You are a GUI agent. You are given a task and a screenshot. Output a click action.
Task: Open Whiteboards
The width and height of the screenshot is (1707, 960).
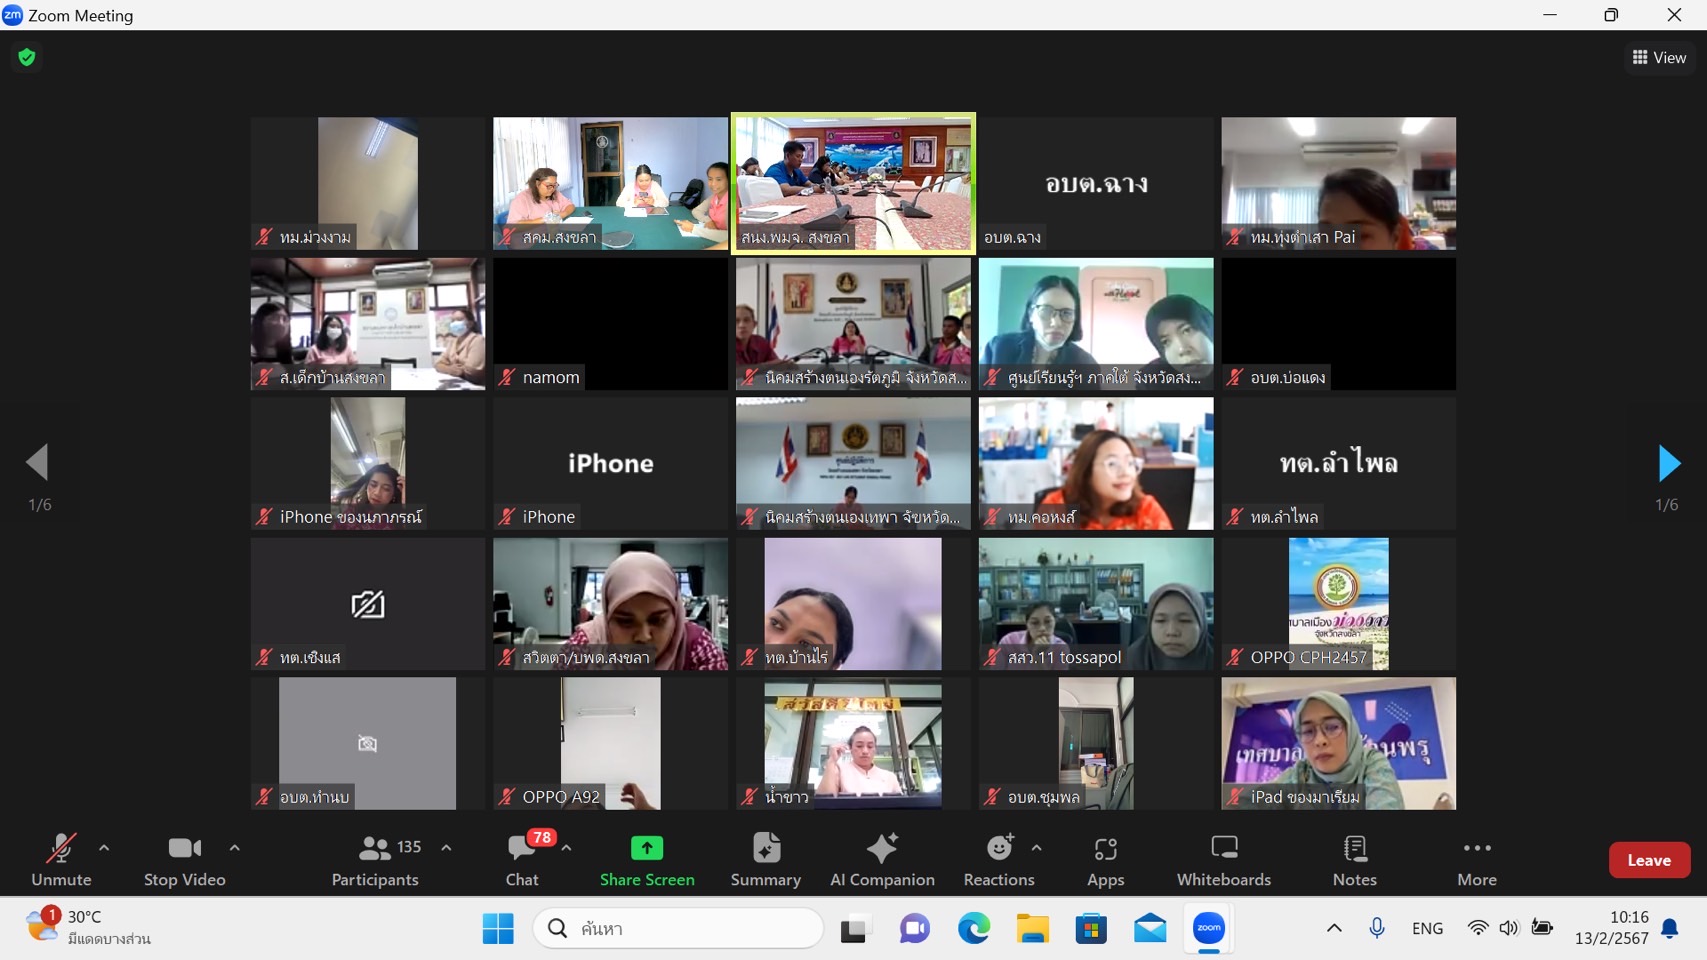[1224, 860]
